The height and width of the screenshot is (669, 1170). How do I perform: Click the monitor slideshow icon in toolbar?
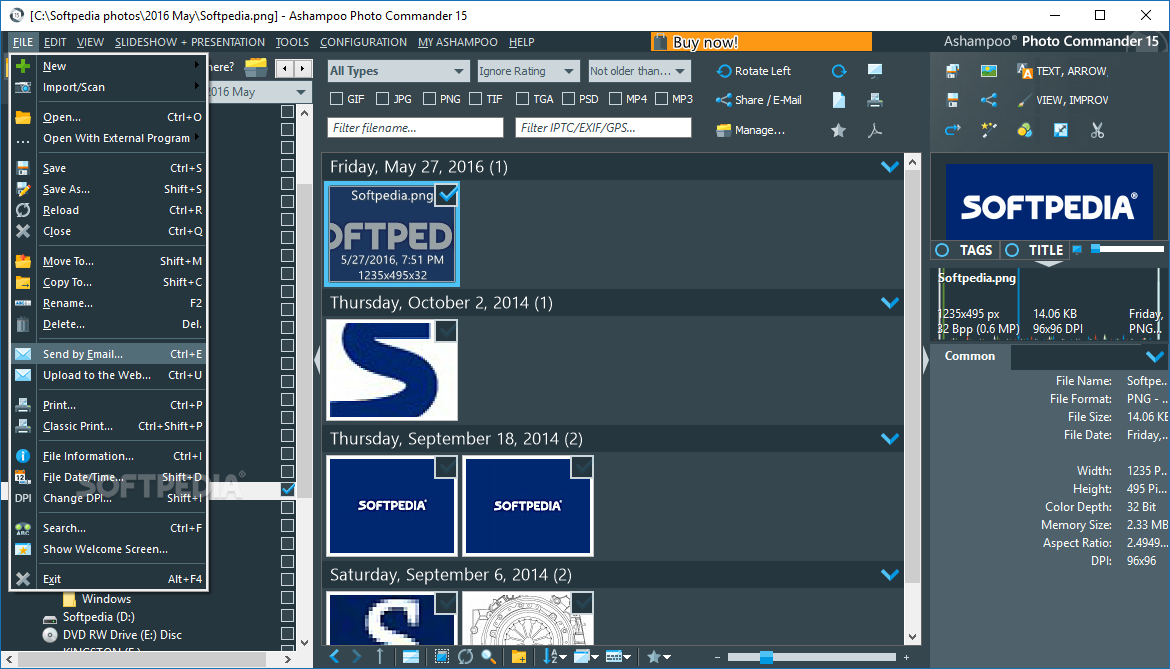click(875, 71)
